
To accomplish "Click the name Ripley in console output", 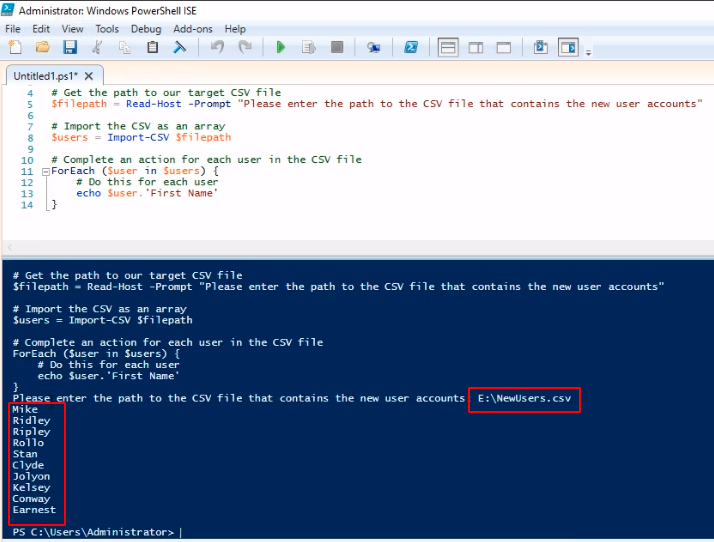I will 31,432.
